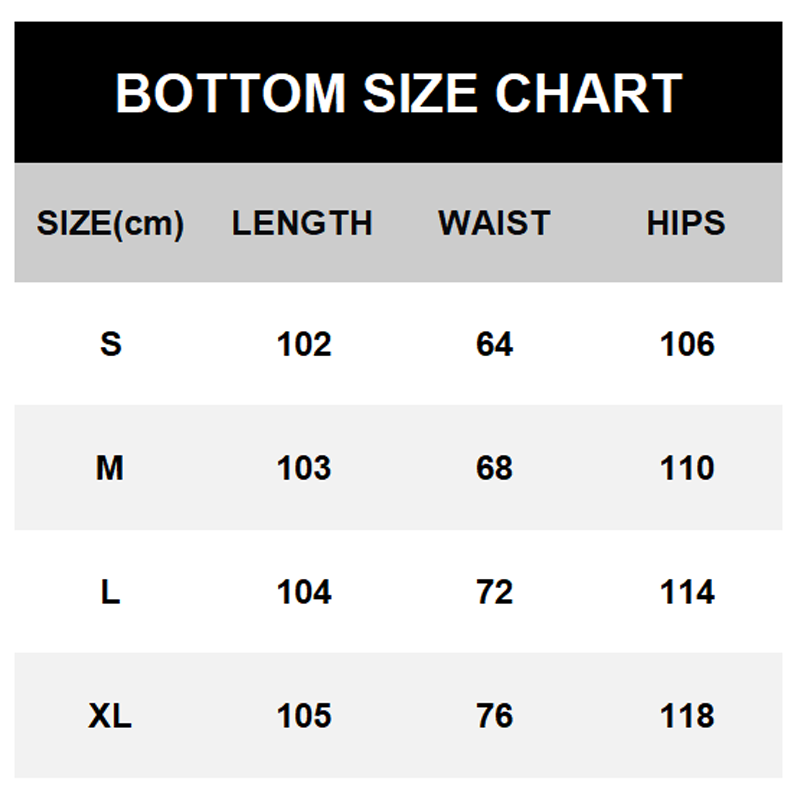Click the L size row label

click(x=110, y=592)
